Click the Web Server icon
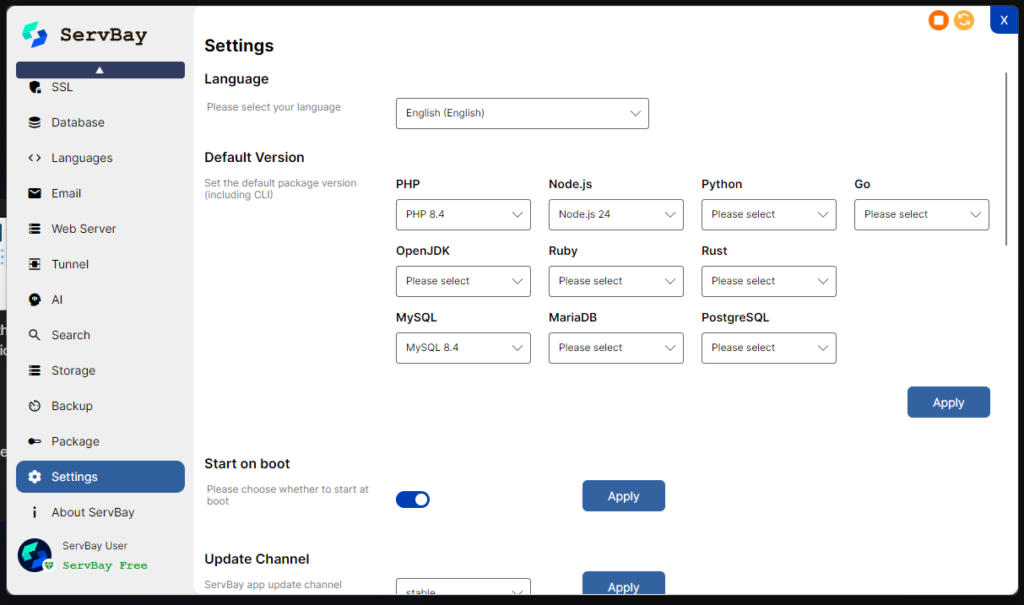 [x=35, y=229]
